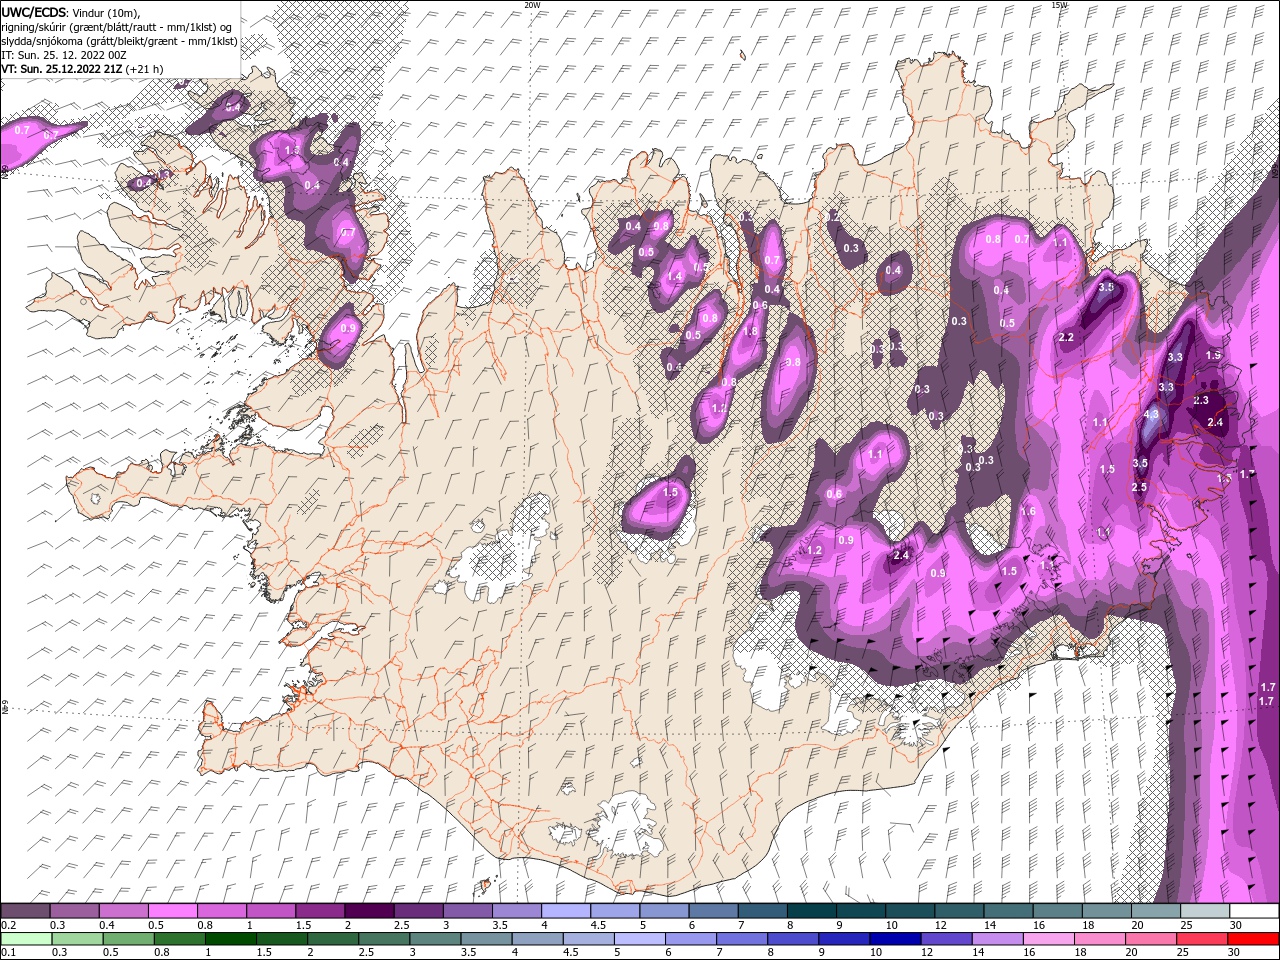This screenshot has width=1280, height=960.
Task: Click the rigning/skúrir legend description line
Action: [x=116, y=27]
